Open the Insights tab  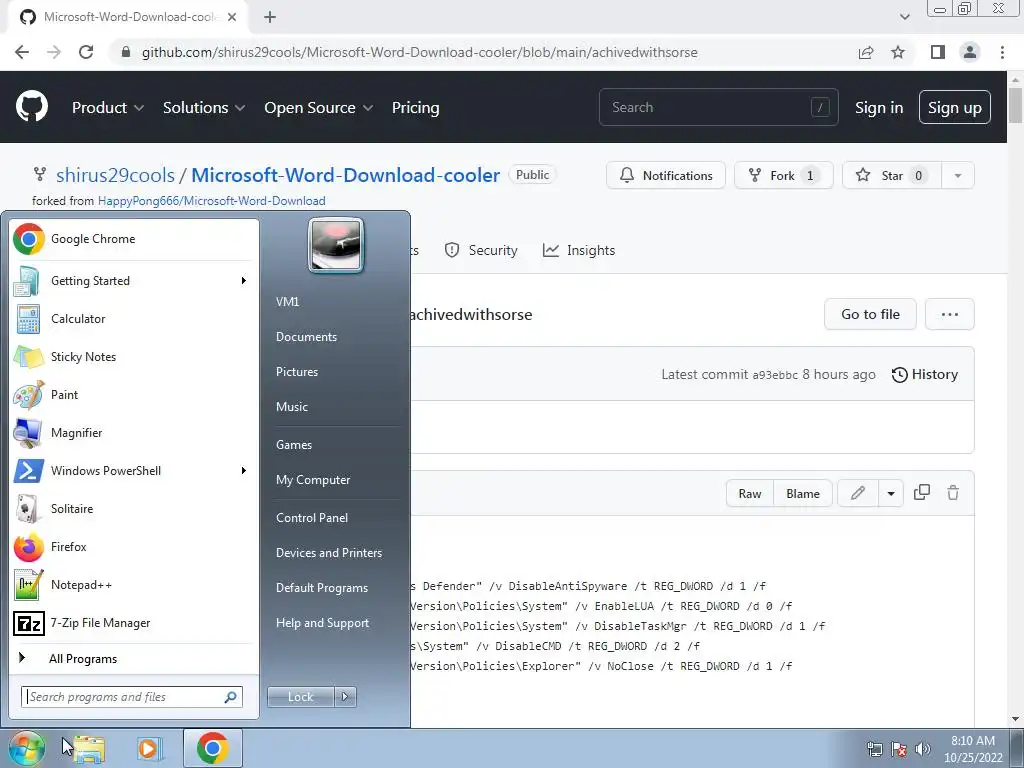tap(579, 250)
